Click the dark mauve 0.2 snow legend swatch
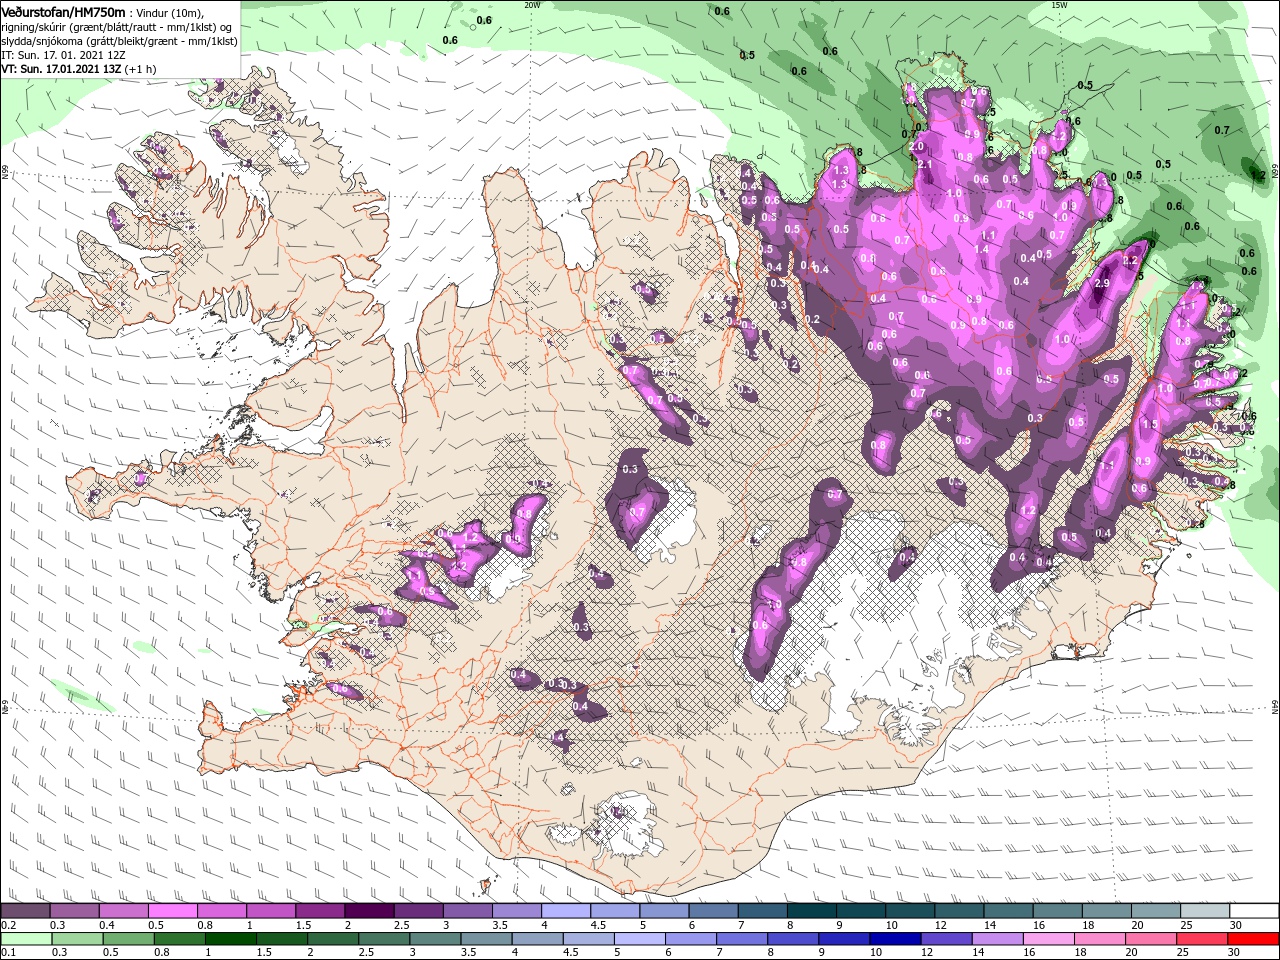1280x960 pixels. click(25, 912)
